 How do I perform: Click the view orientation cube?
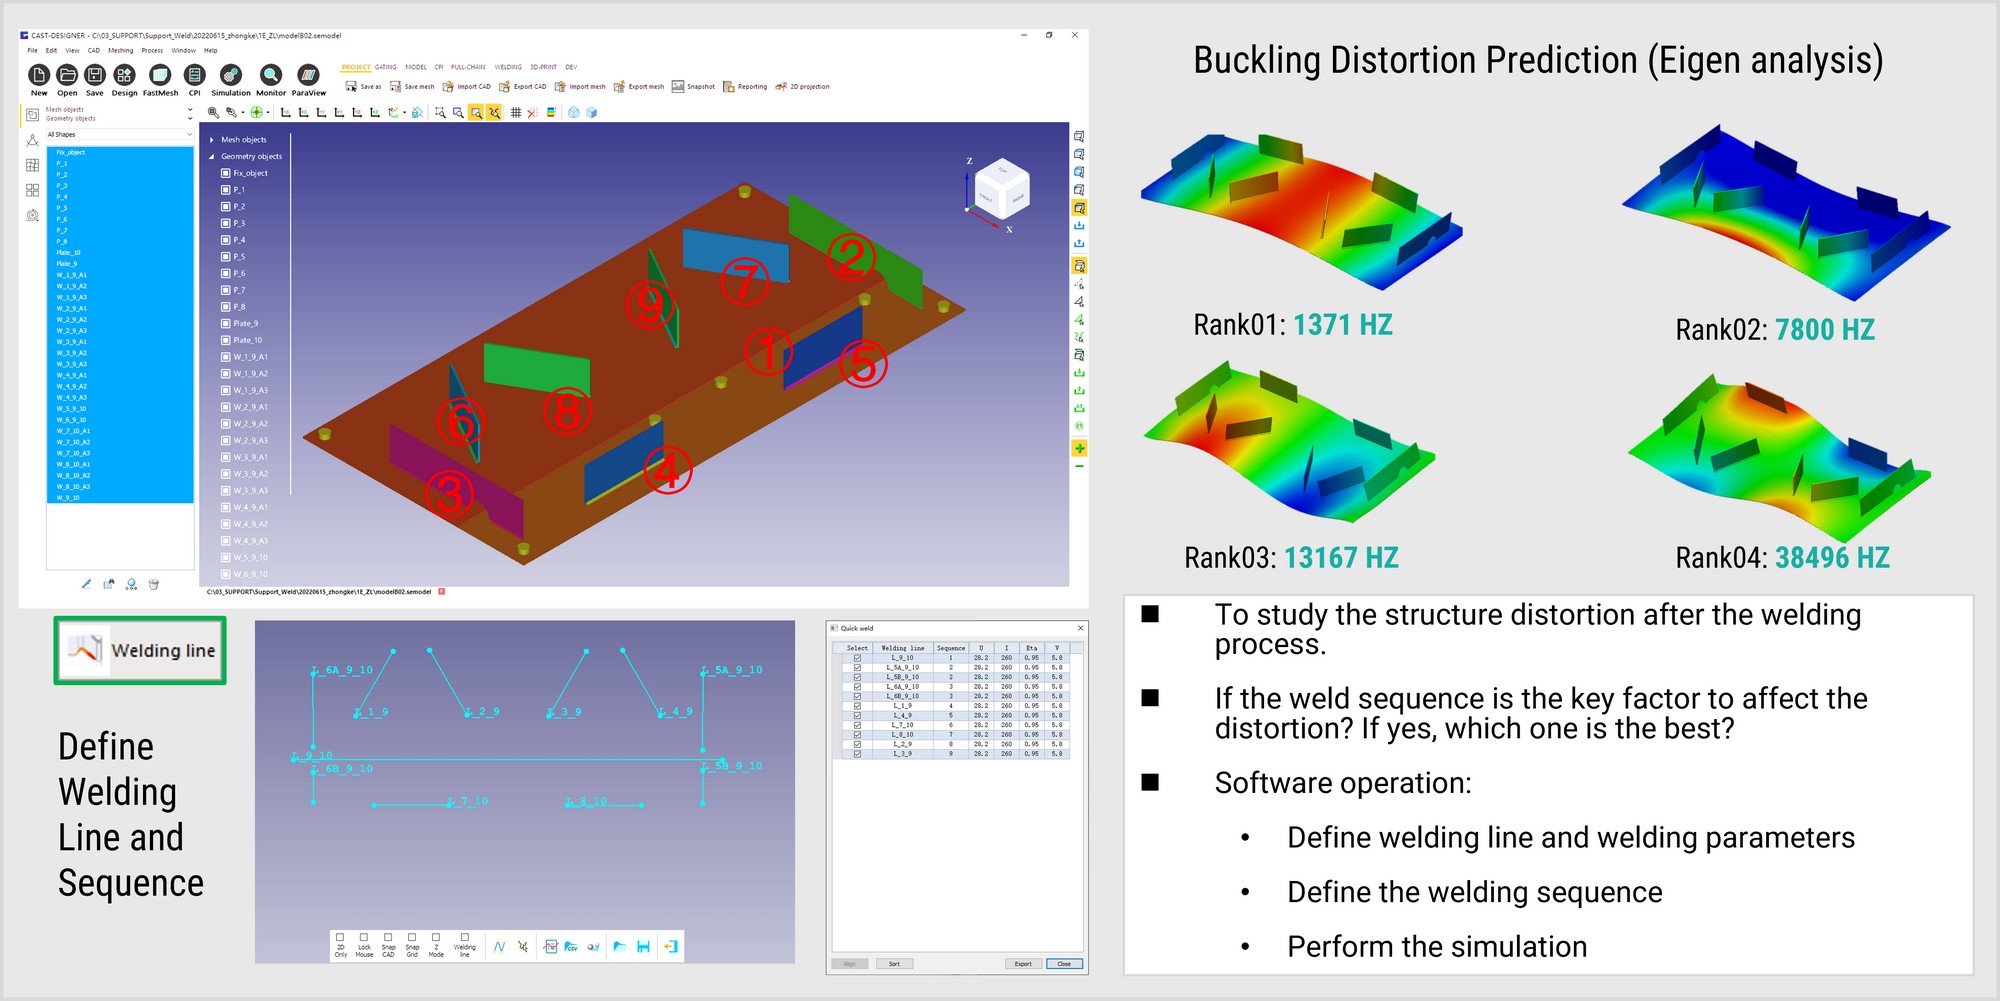1001,187
